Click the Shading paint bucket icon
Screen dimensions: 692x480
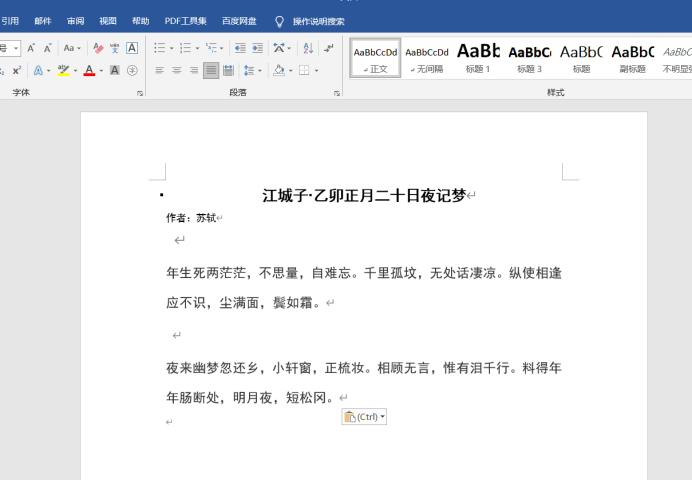click(278, 71)
